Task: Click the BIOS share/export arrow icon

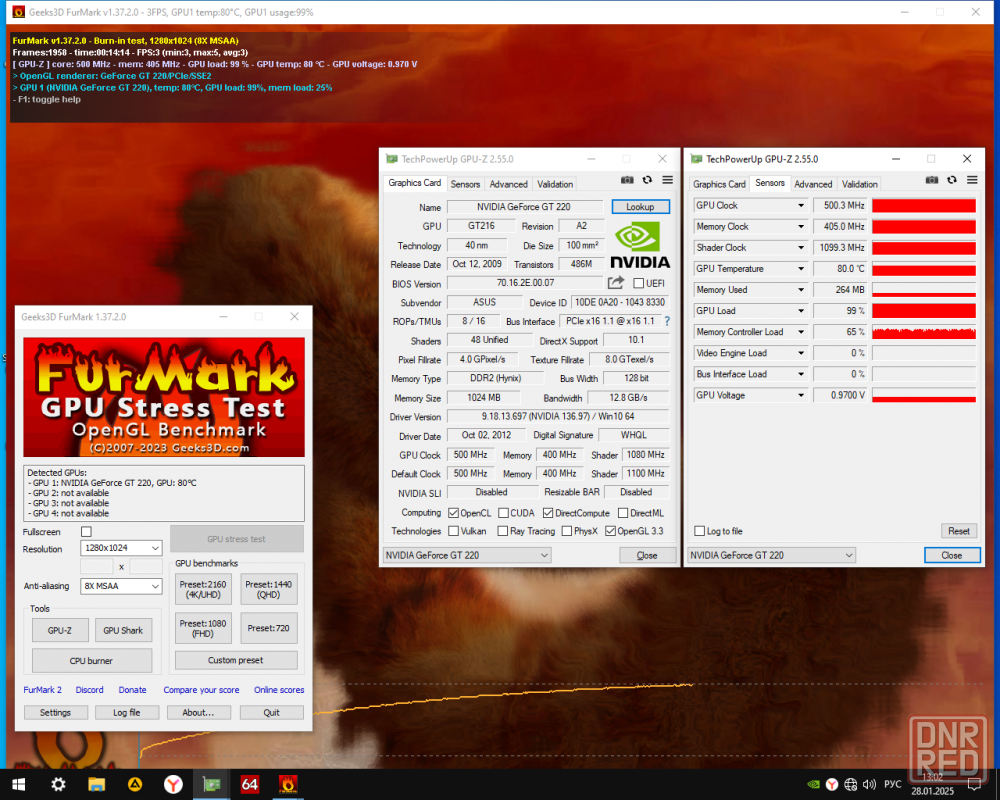Action: tap(615, 283)
